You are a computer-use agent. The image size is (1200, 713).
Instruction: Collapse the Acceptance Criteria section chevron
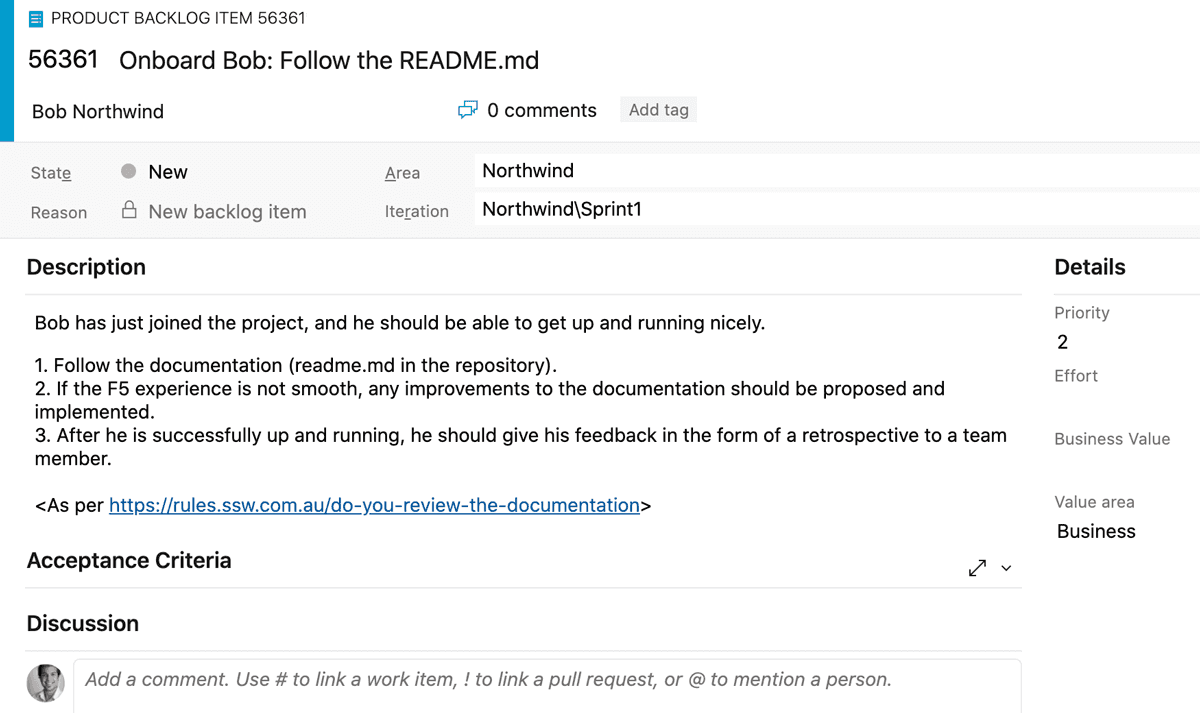coord(1006,569)
